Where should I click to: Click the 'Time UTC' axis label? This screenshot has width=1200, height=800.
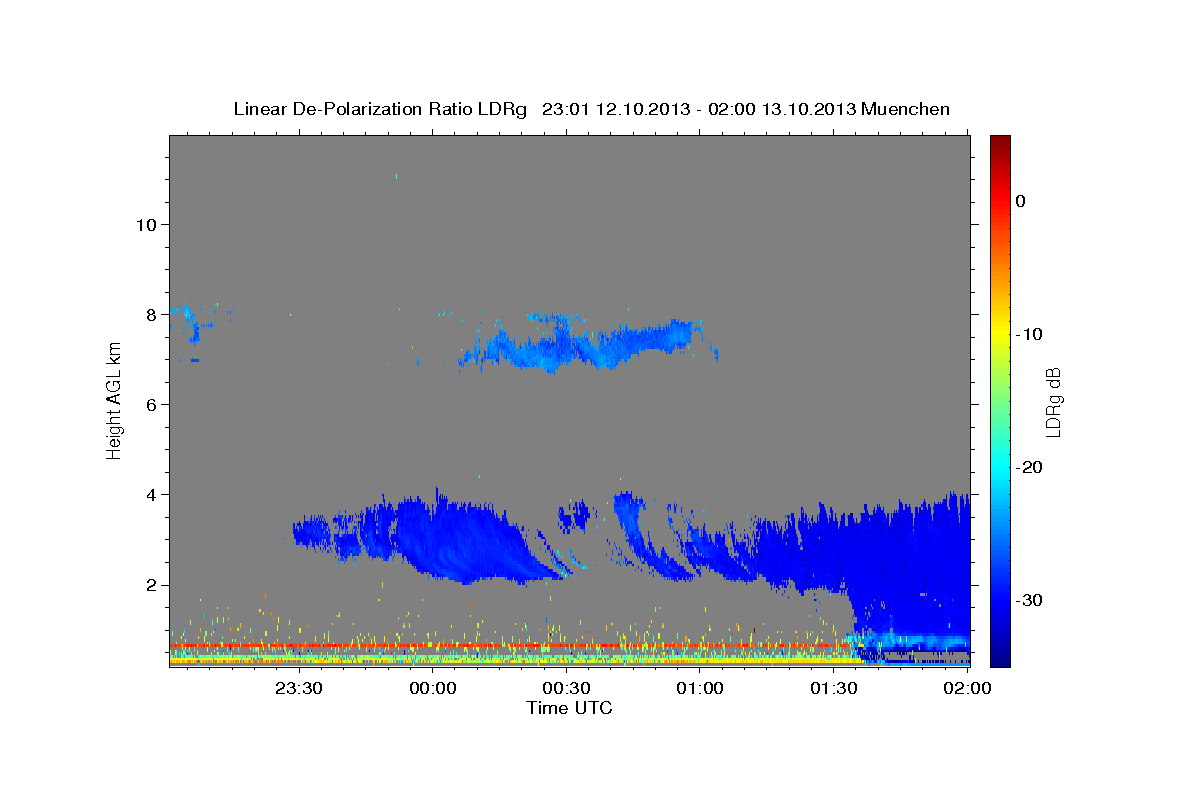569,708
